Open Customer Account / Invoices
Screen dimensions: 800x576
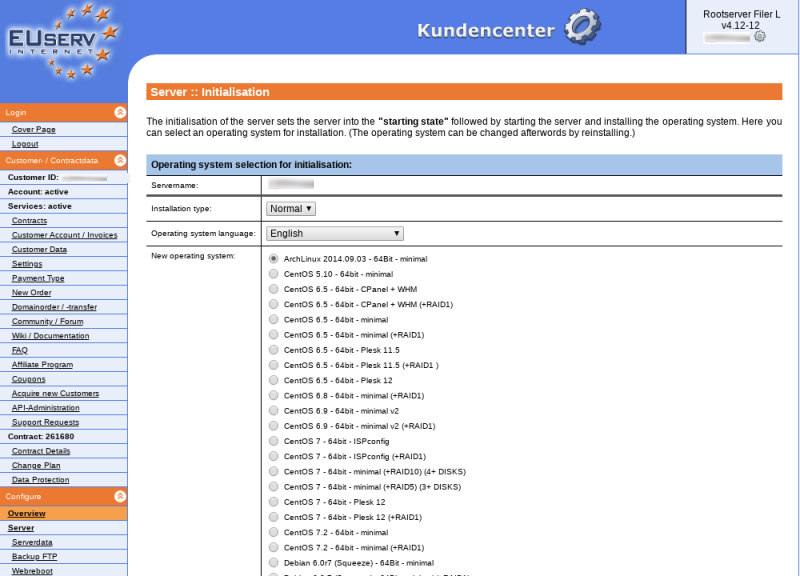click(x=64, y=235)
